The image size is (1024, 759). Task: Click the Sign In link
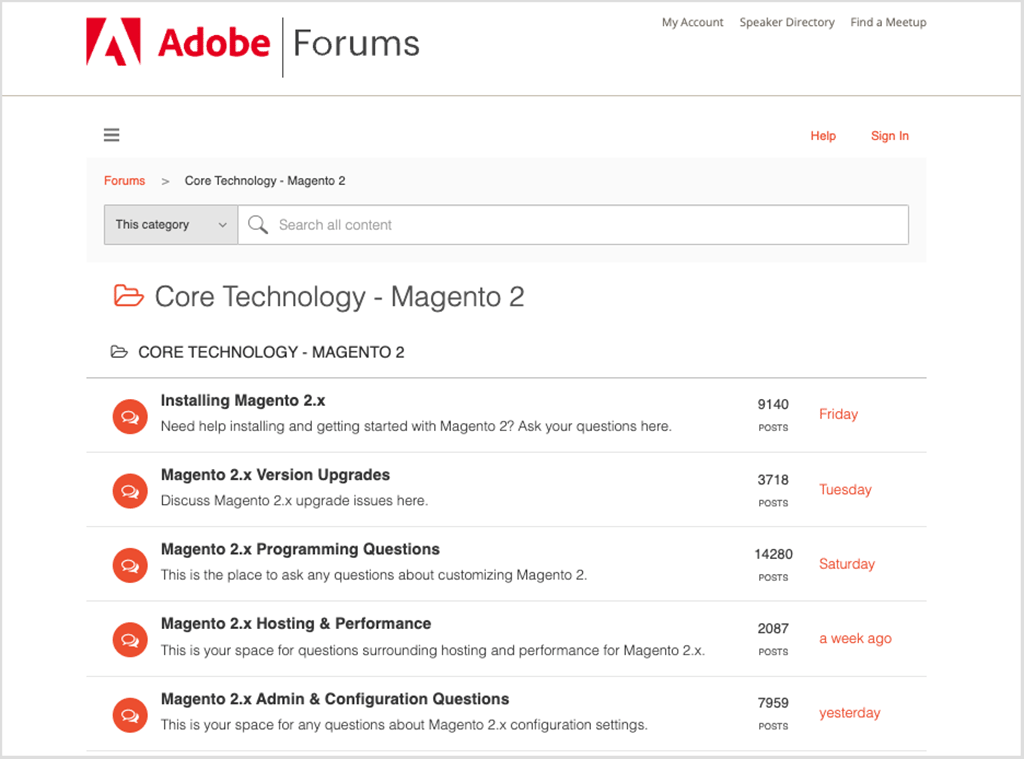click(889, 136)
